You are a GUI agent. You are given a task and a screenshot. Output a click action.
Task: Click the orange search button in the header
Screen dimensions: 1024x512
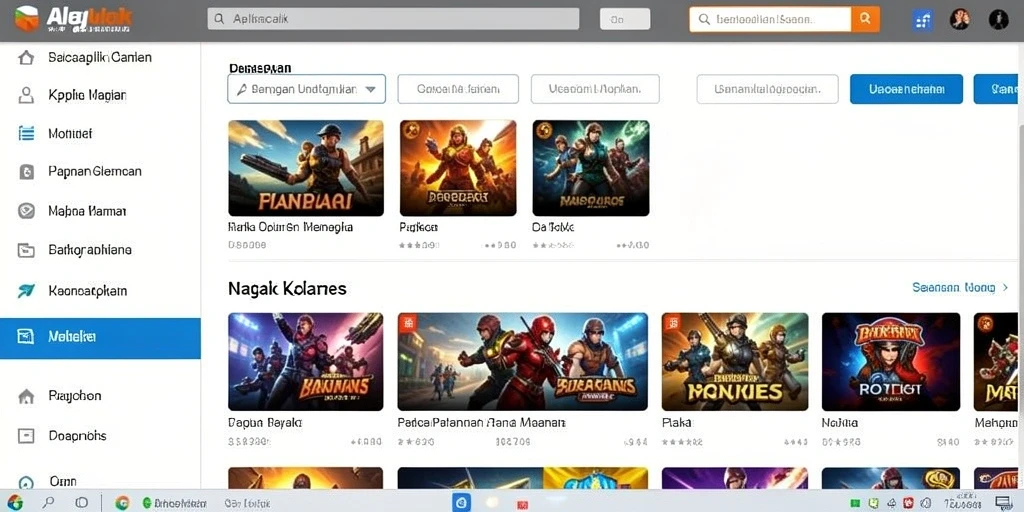[x=865, y=20]
